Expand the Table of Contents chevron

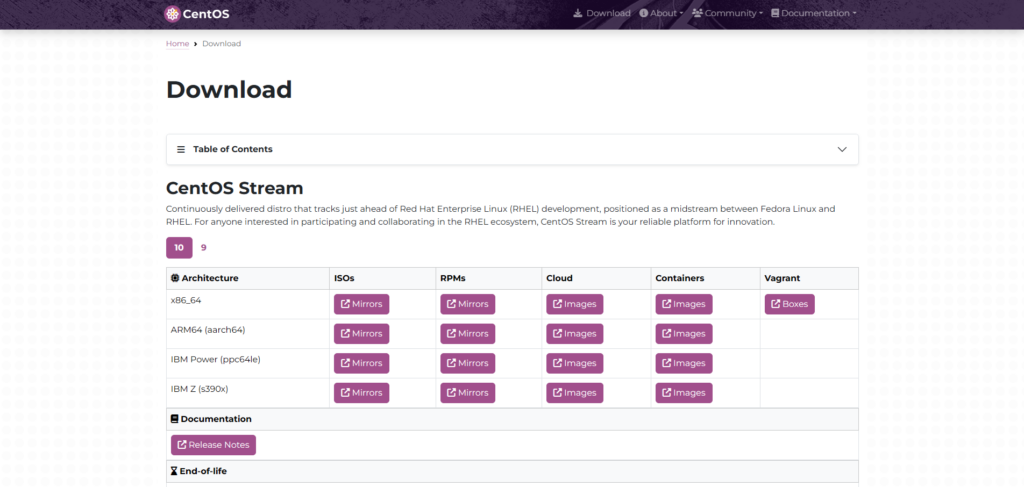842,149
